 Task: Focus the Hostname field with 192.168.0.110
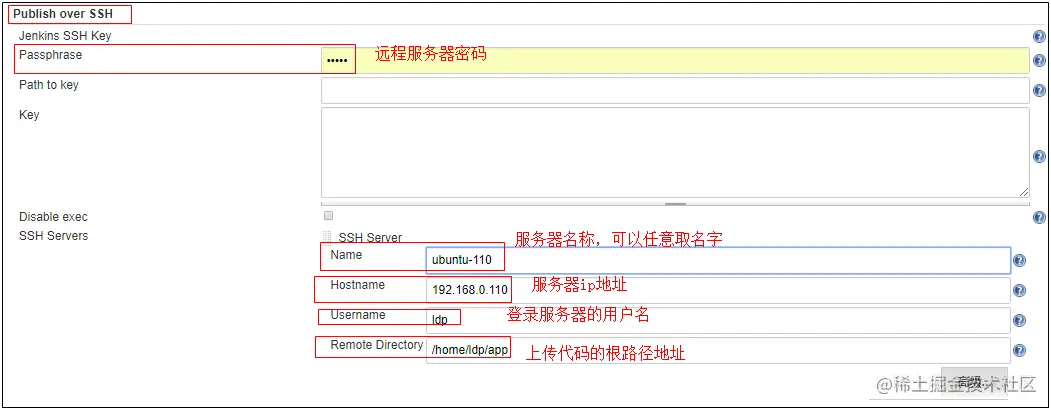[x=718, y=290]
